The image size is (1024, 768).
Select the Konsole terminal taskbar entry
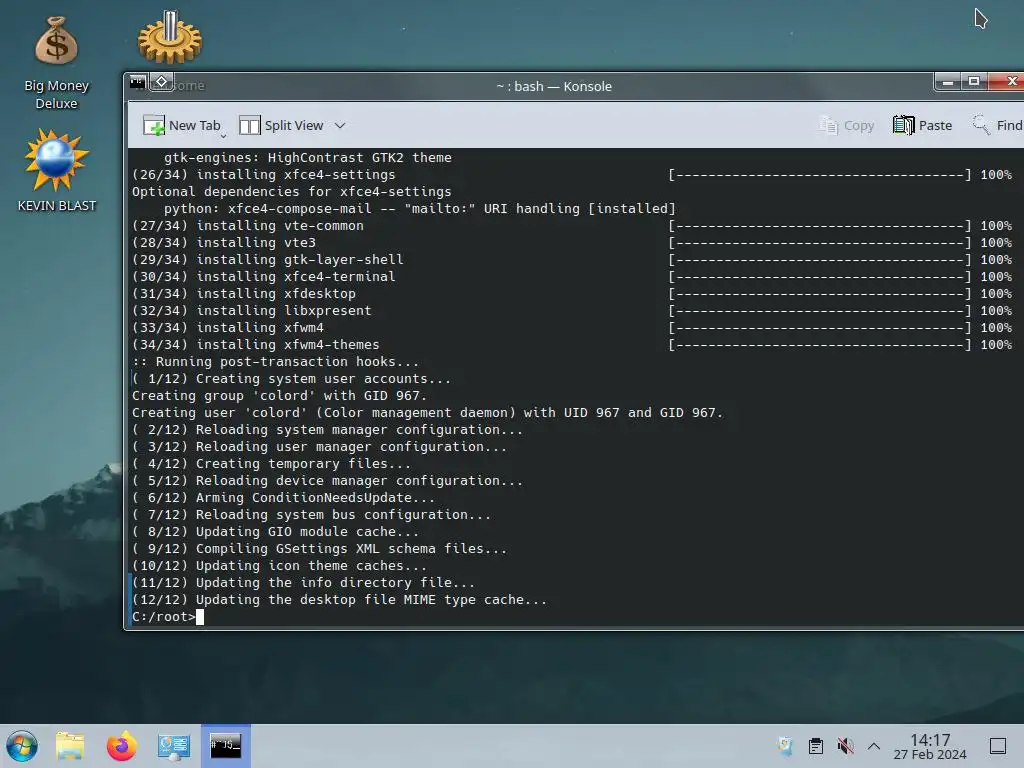(225, 746)
